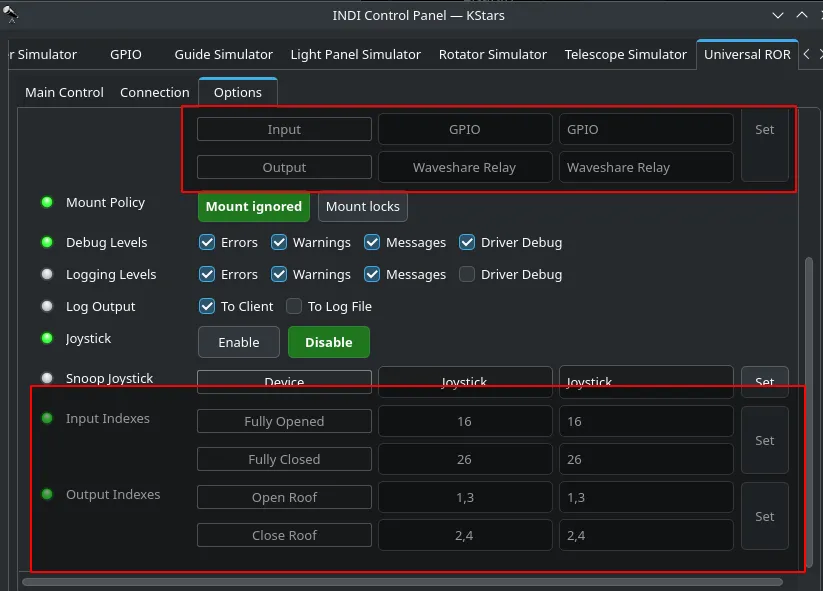
Task: Click the read-only Fully Closed value 26
Action: [x=465, y=459]
